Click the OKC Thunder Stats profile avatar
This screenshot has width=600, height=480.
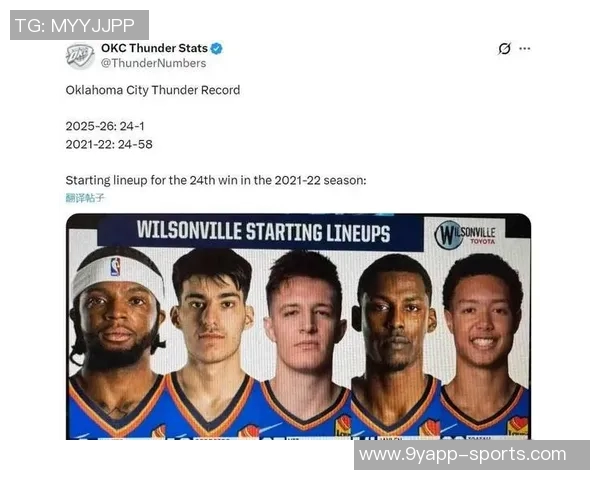point(80,56)
